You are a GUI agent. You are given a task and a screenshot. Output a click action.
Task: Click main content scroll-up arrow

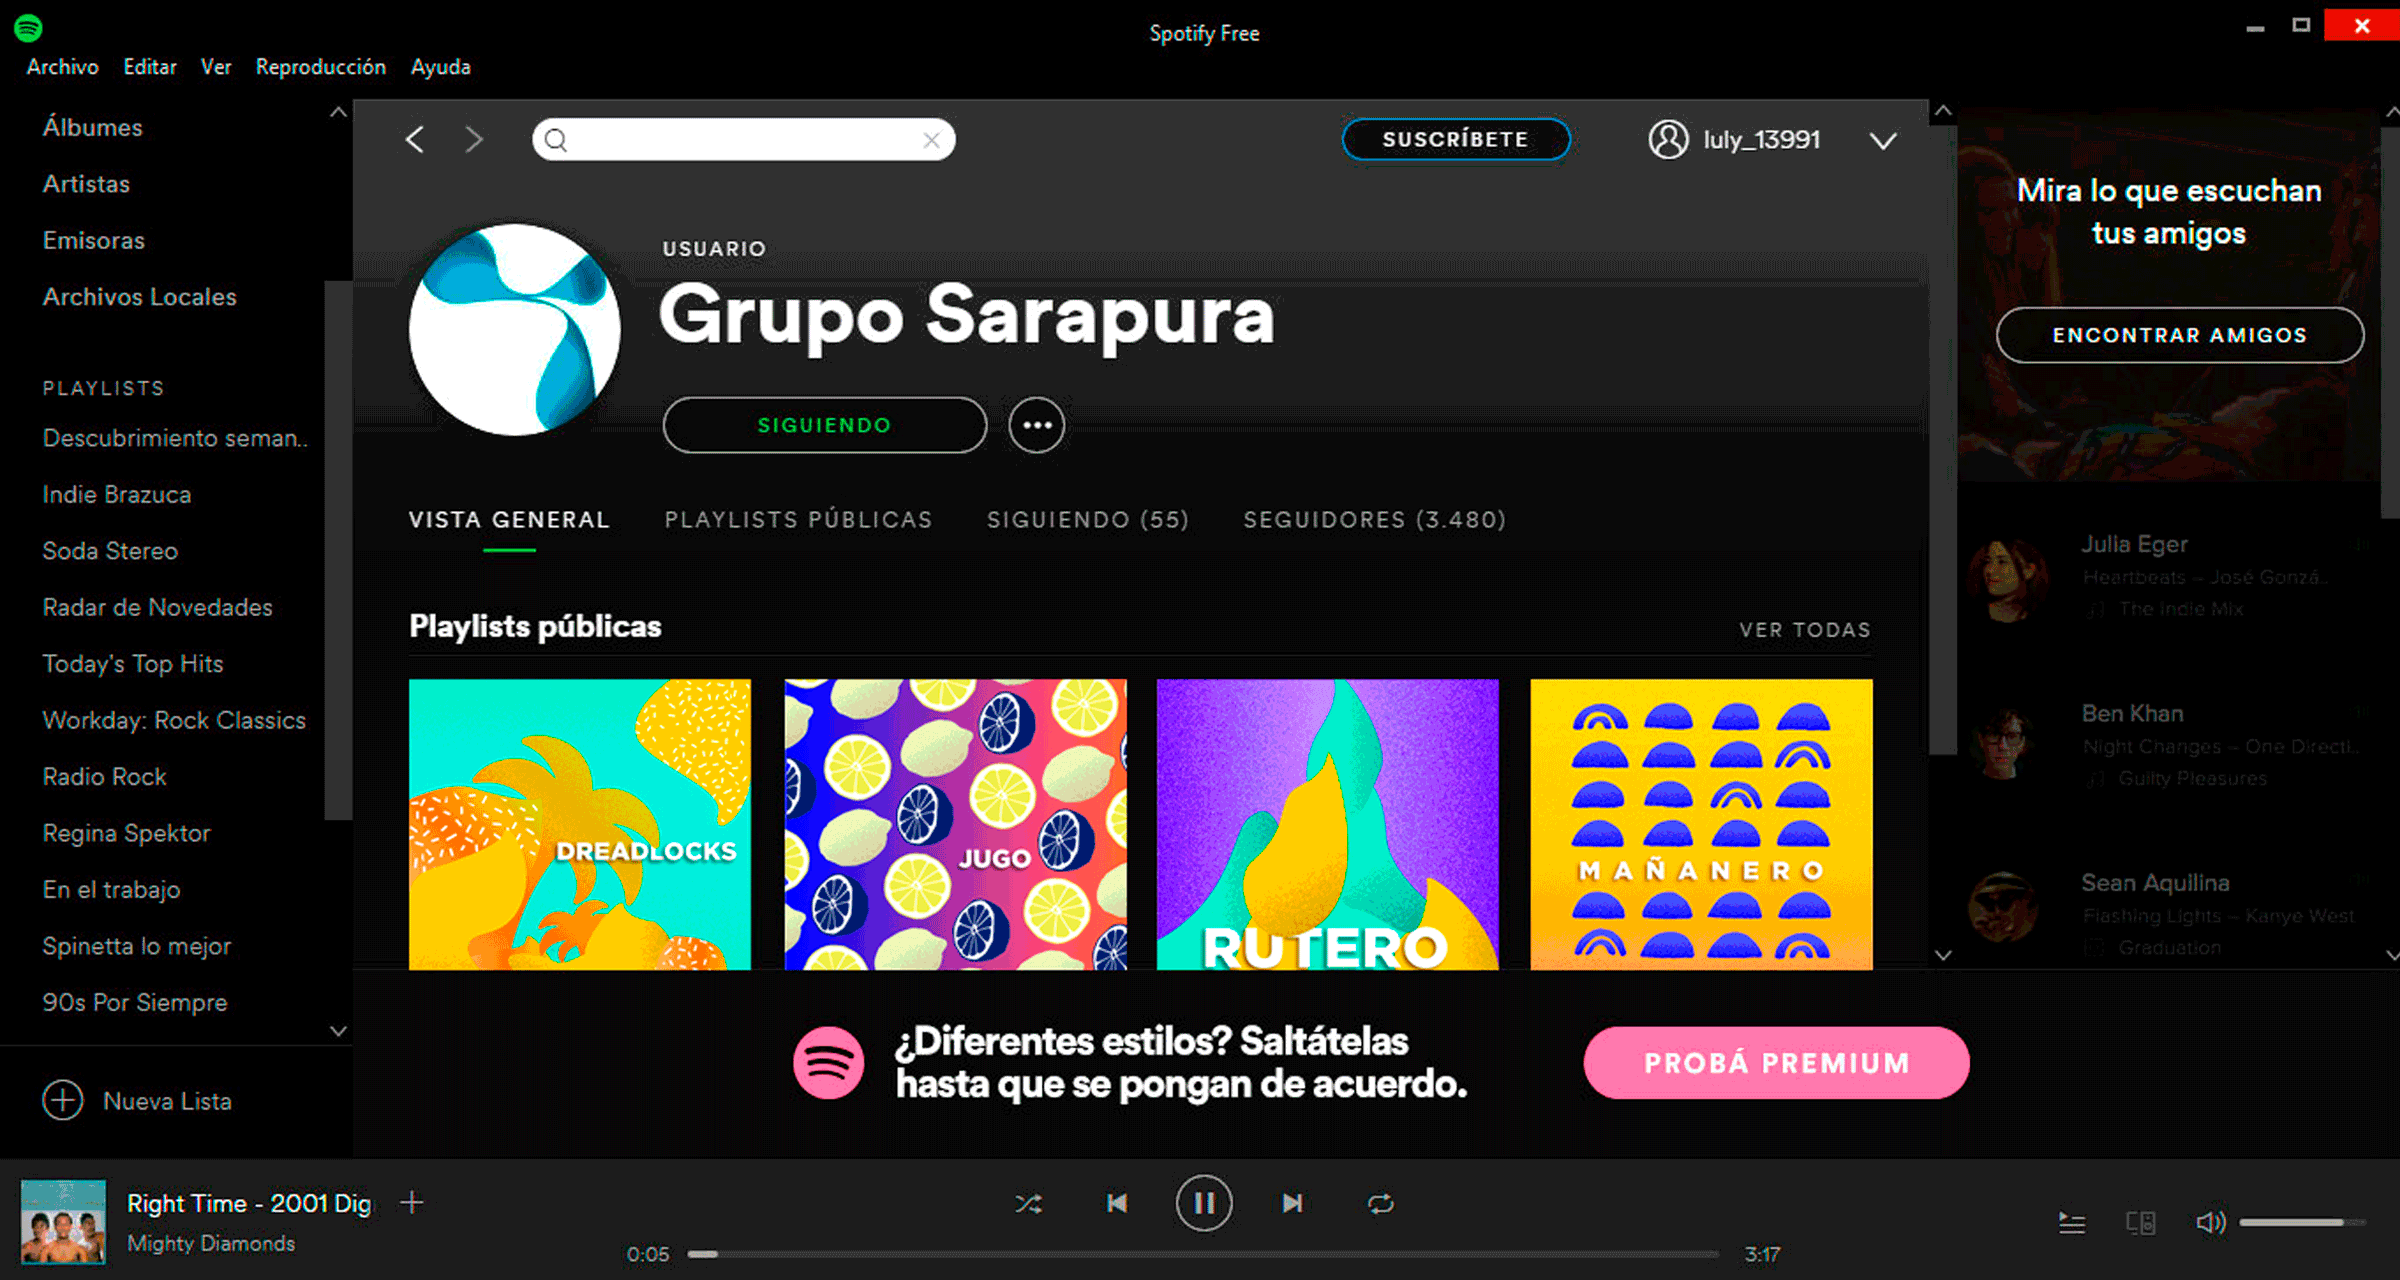coord(1942,111)
